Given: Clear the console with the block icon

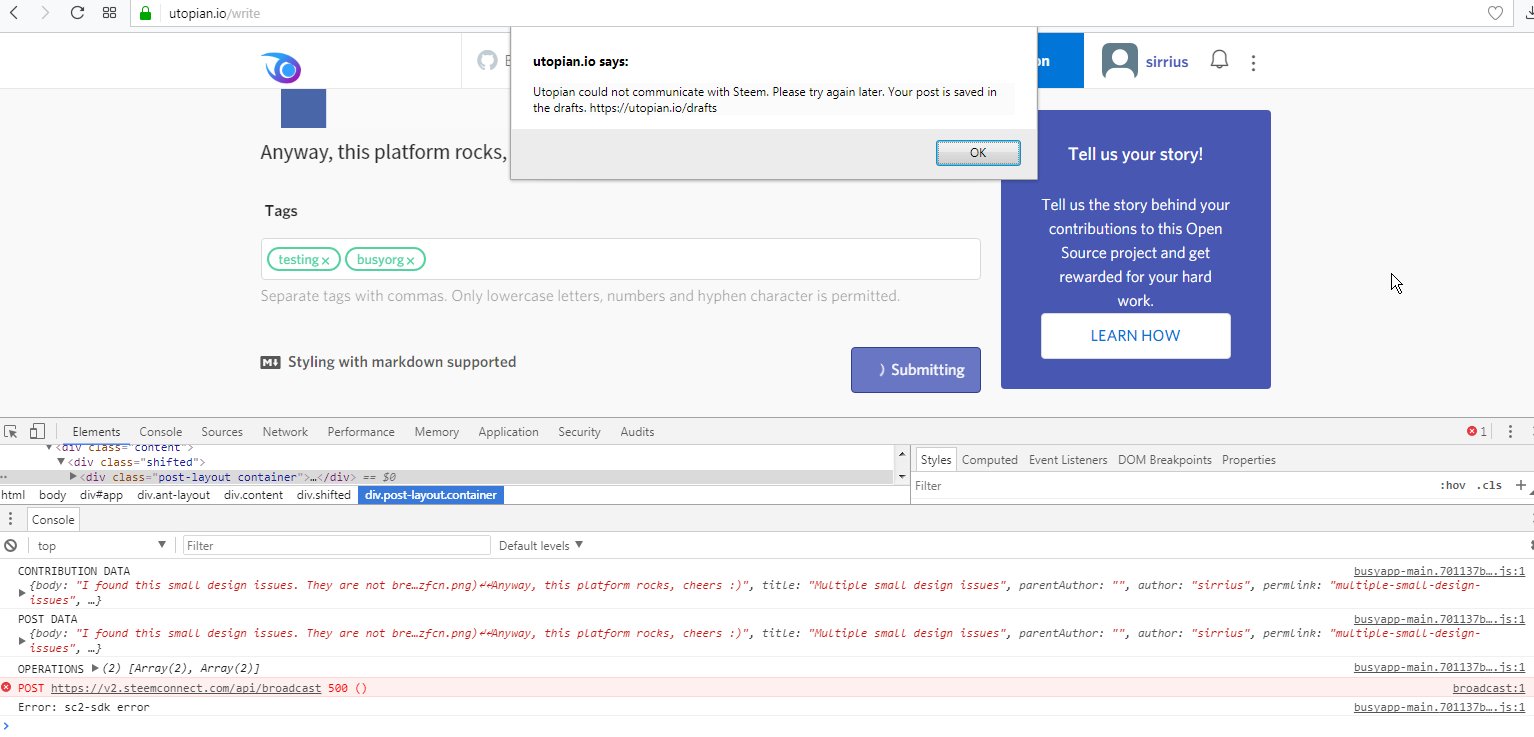Looking at the screenshot, I should click(10, 545).
